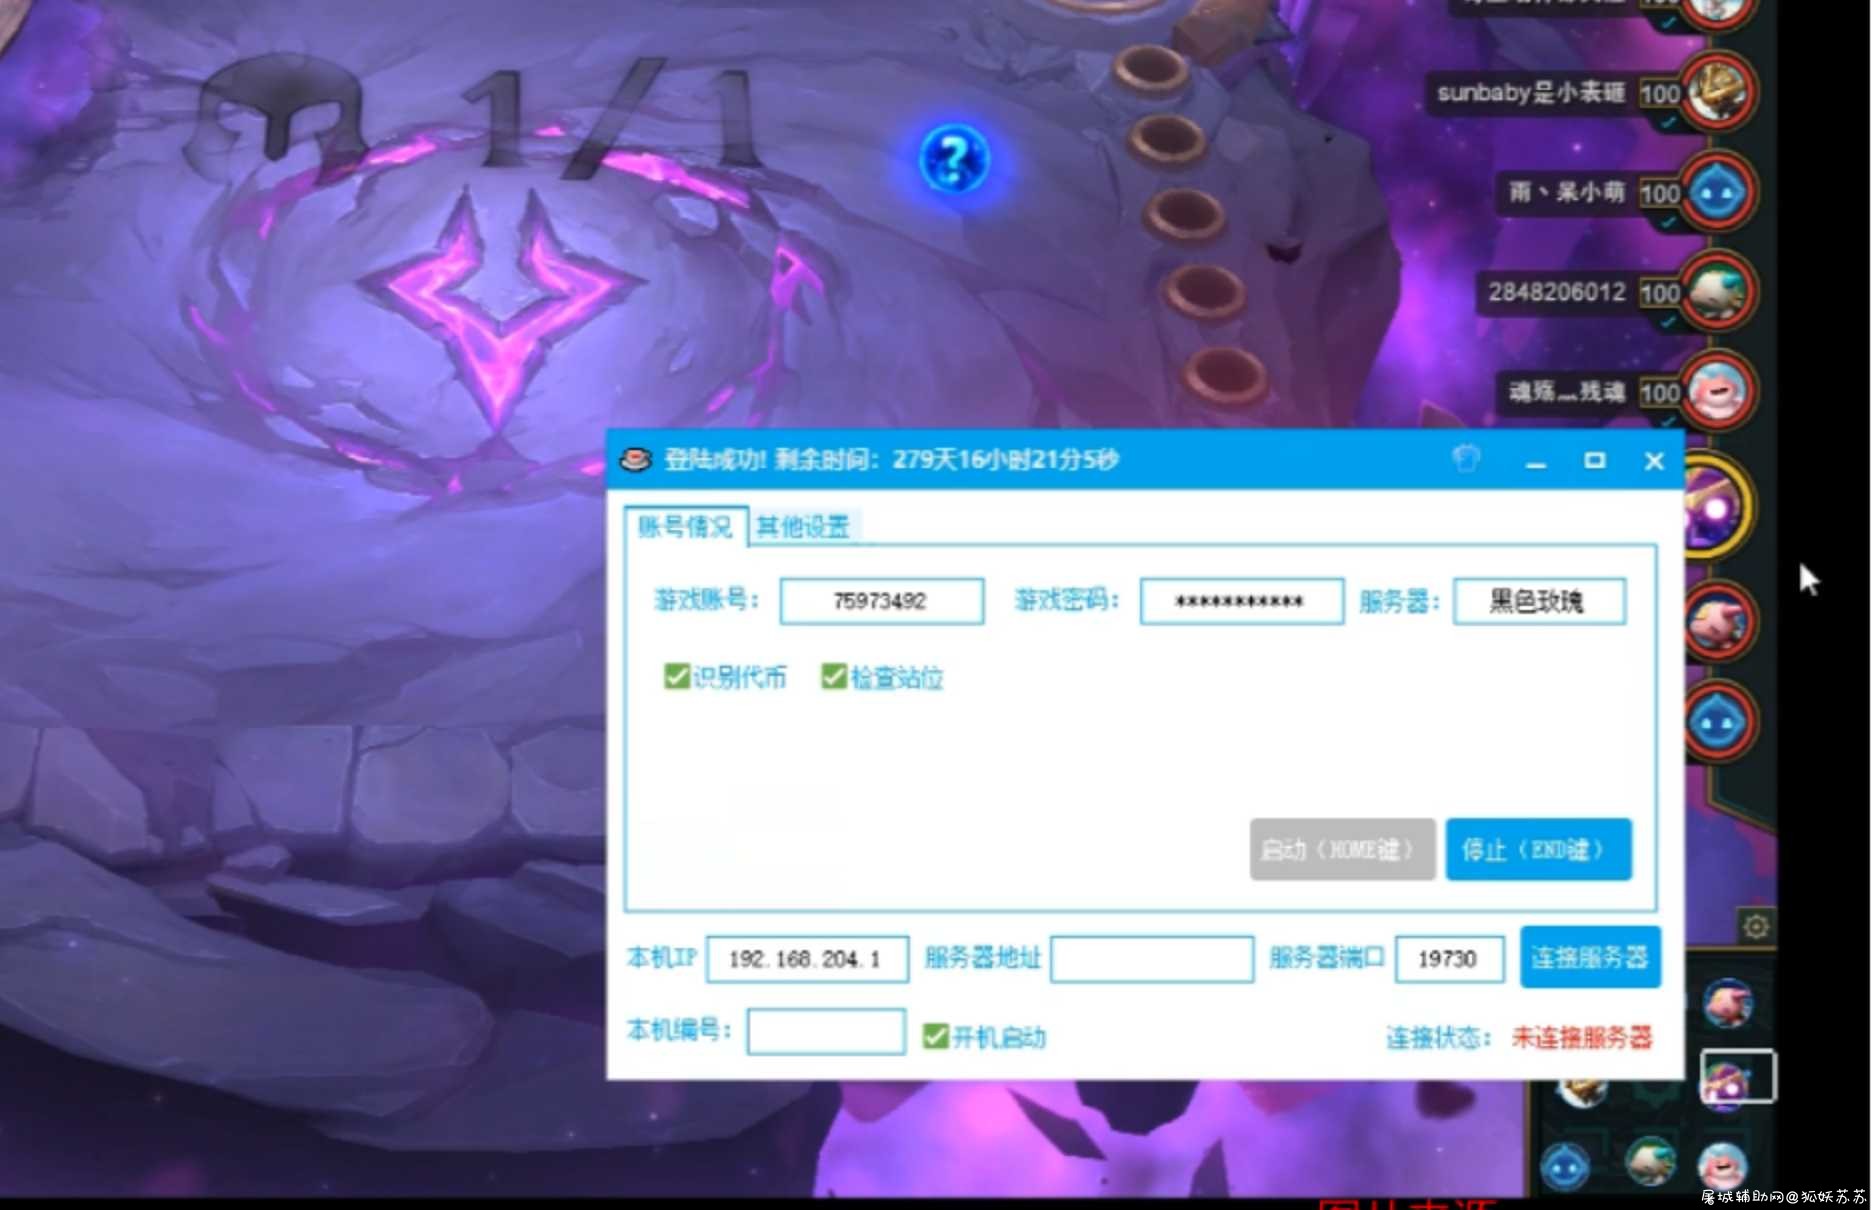Click the app logo icon in title bar
The height and width of the screenshot is (1210, 1872).
(x=636, y=460)
